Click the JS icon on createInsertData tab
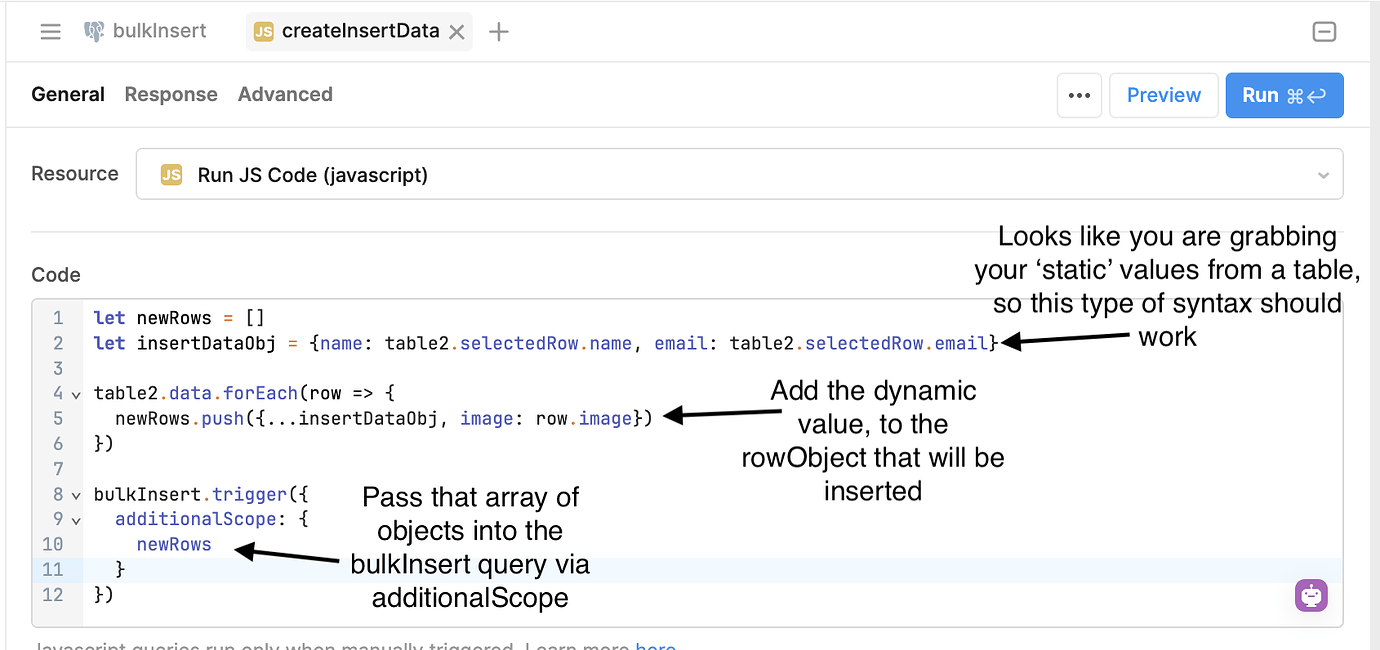Viewport: 1380px width, 650px height. 264,32
